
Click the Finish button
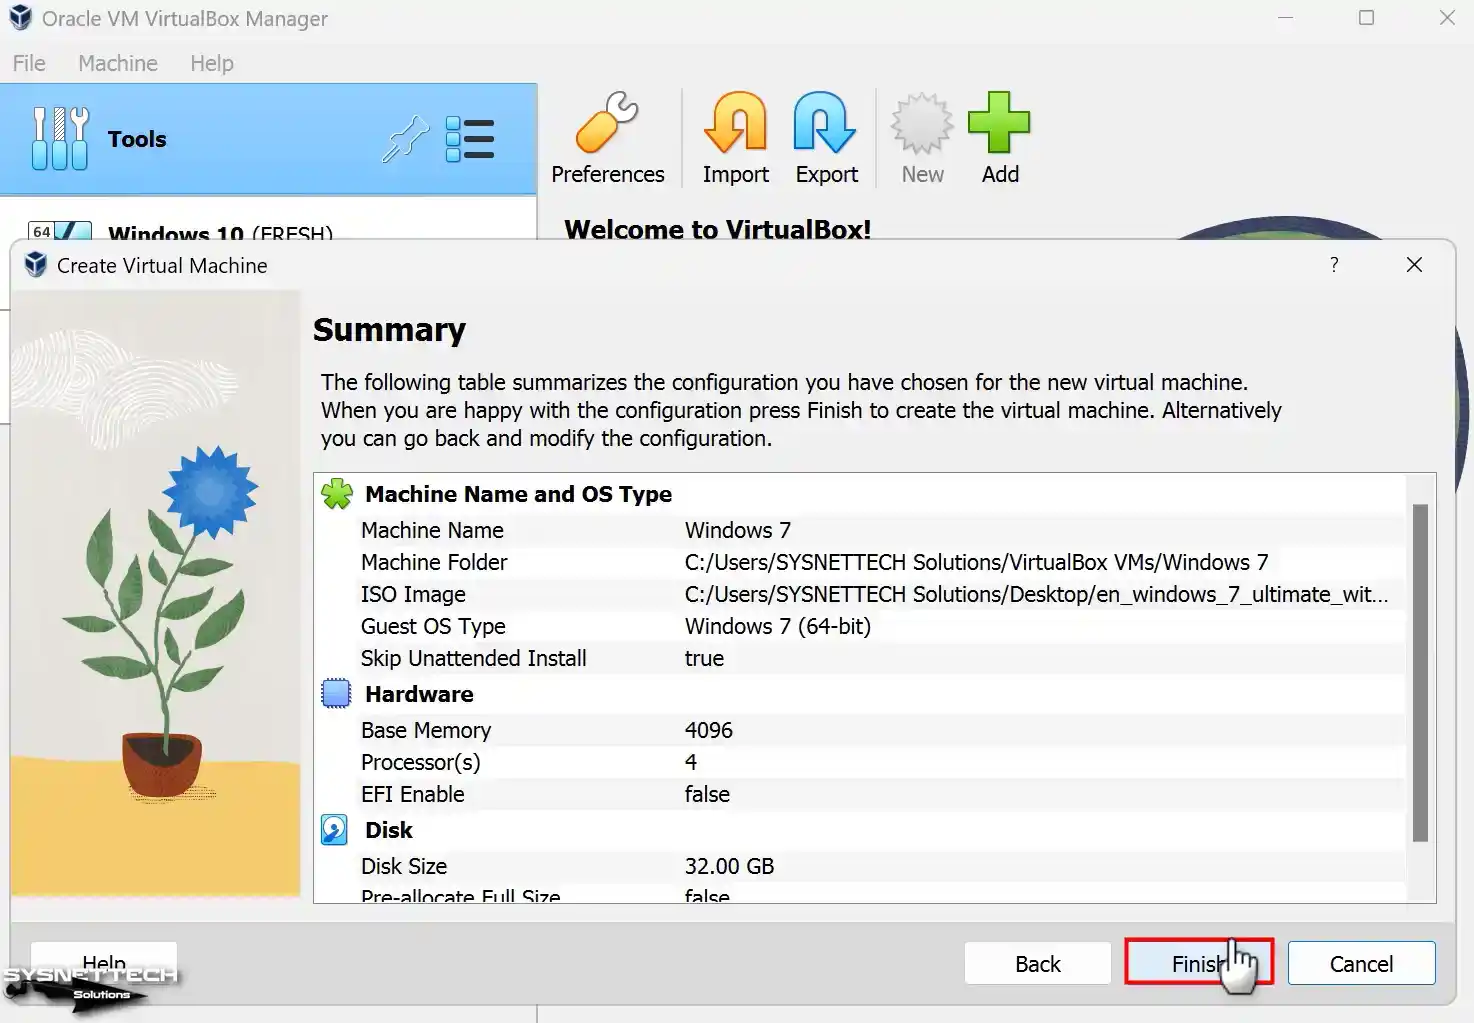[x=1199, y=963]
